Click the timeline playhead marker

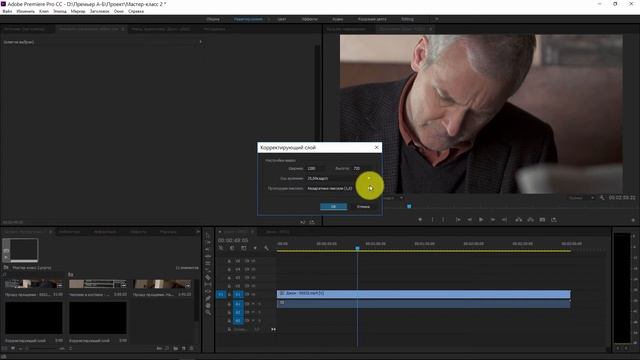pyautogui.click(x=357, y=248)
